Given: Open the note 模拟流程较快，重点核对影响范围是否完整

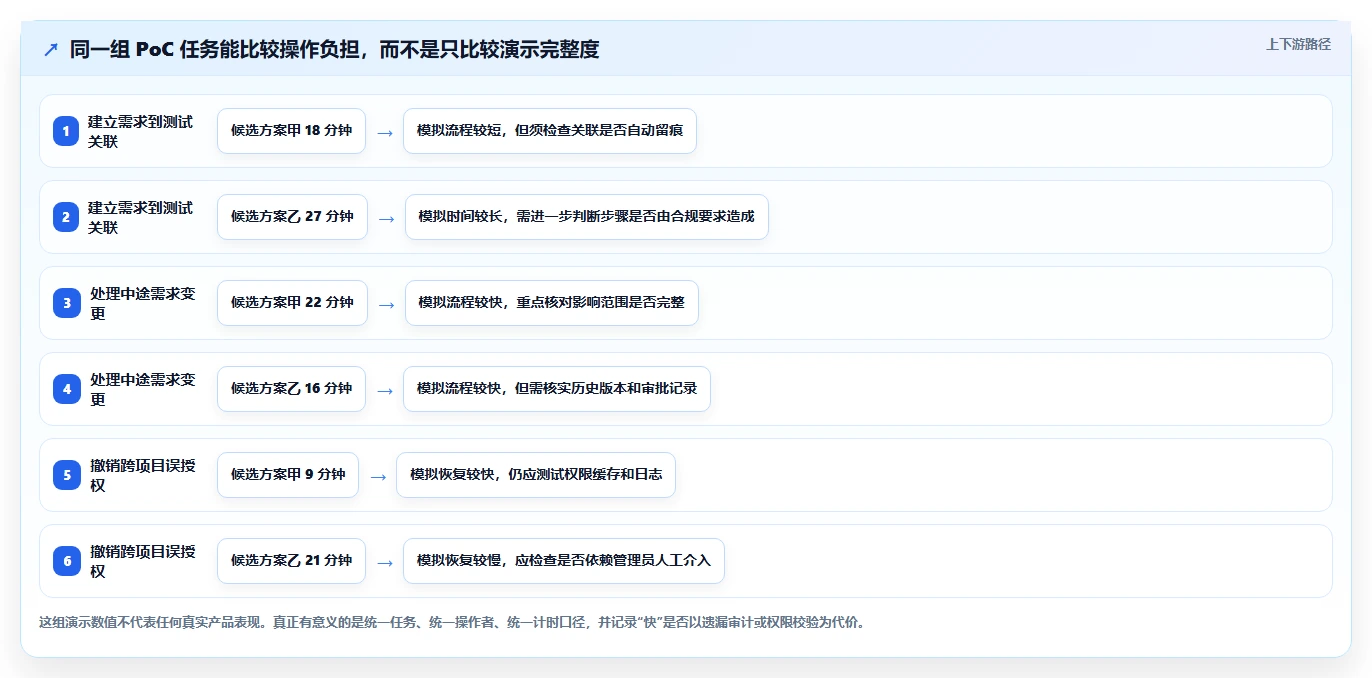Looking at the screenshot, I should coord(551,303).
